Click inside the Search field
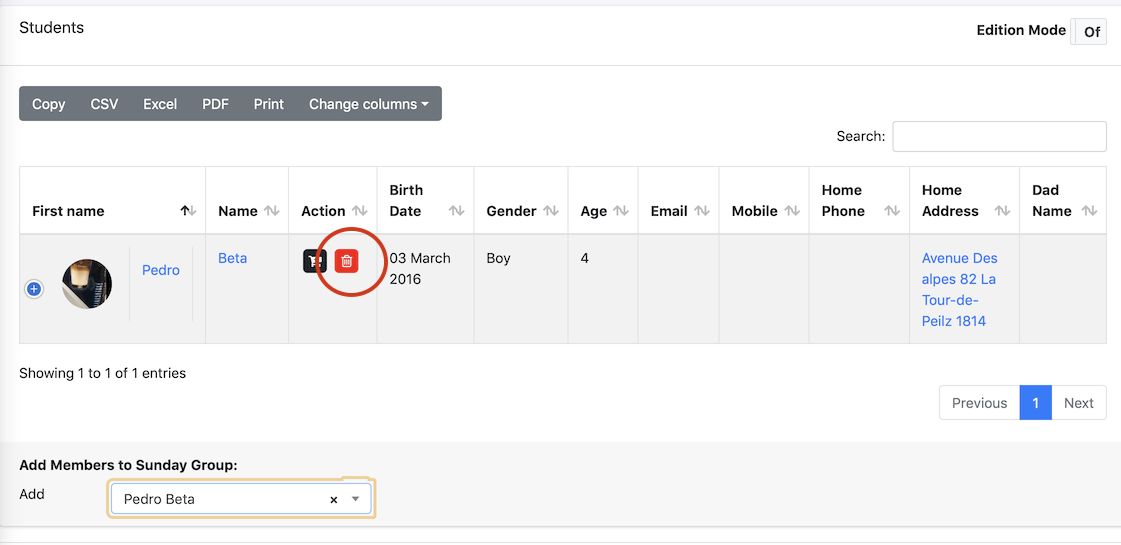This screenshot has width=1121, height=545. coord(999,136)
